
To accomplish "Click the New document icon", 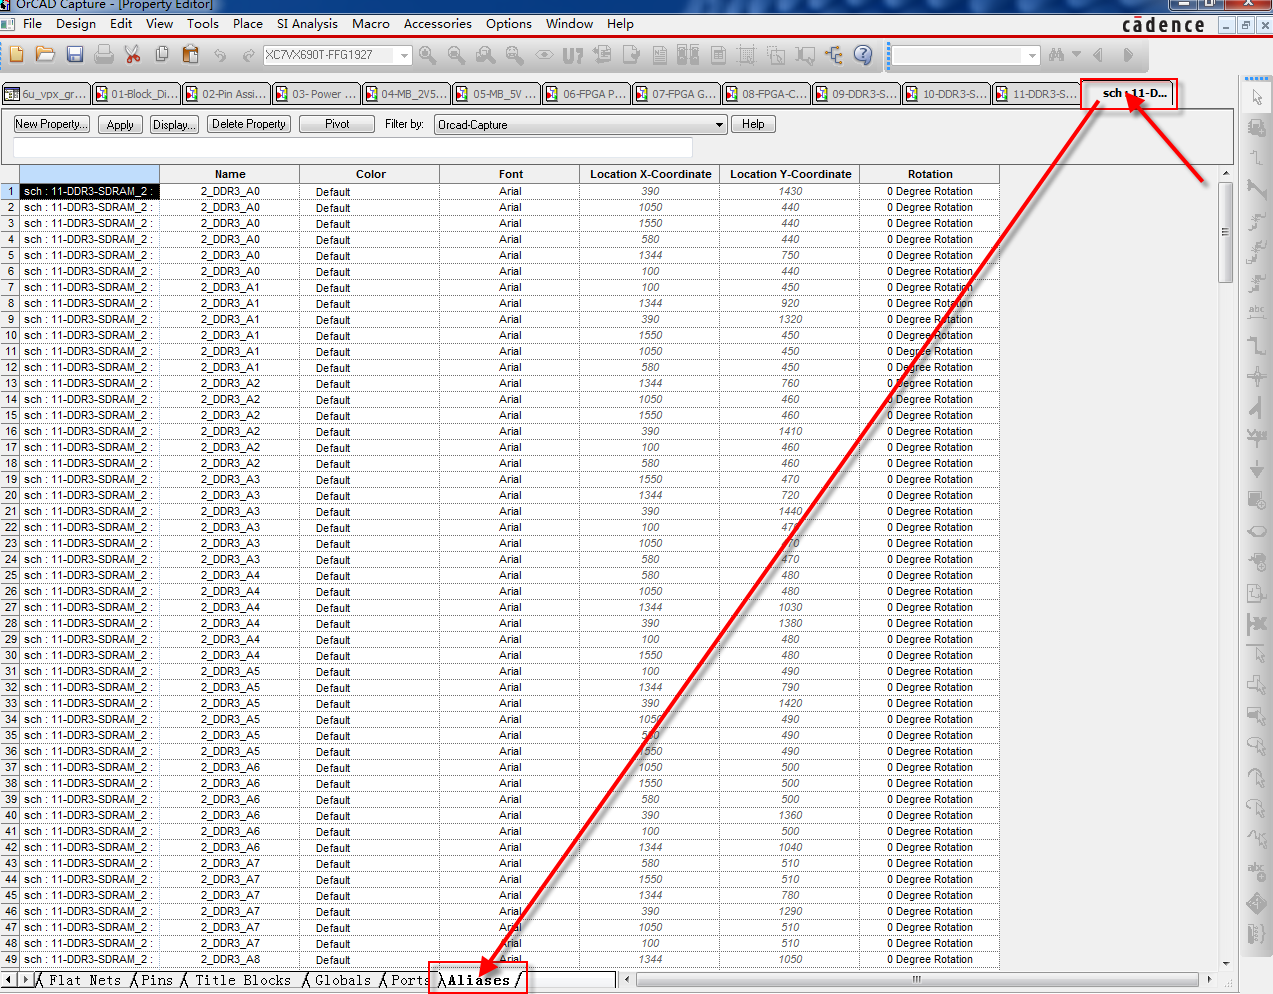I will click(16, 54).
